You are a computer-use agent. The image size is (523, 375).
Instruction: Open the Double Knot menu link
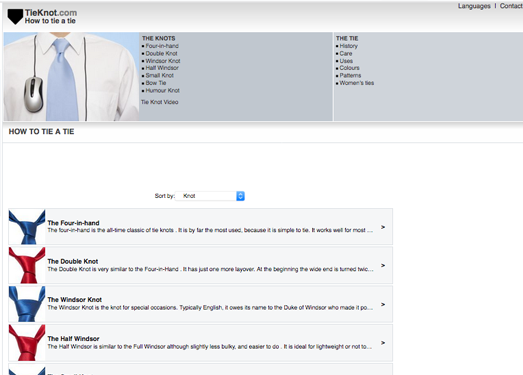[161, 53]
